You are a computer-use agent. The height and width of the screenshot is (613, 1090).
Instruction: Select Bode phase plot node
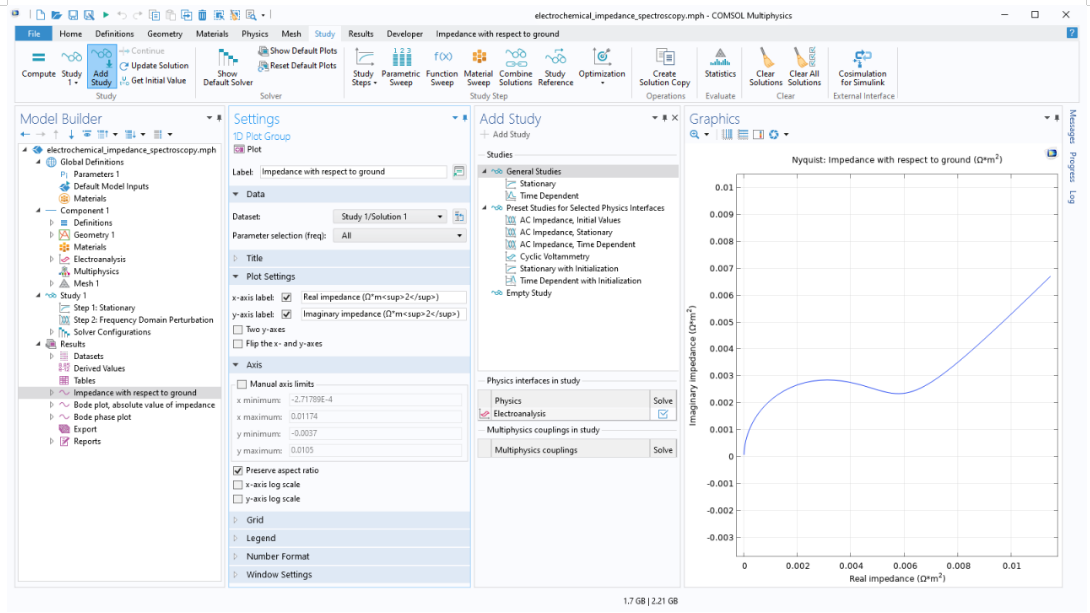coord(102,417)
